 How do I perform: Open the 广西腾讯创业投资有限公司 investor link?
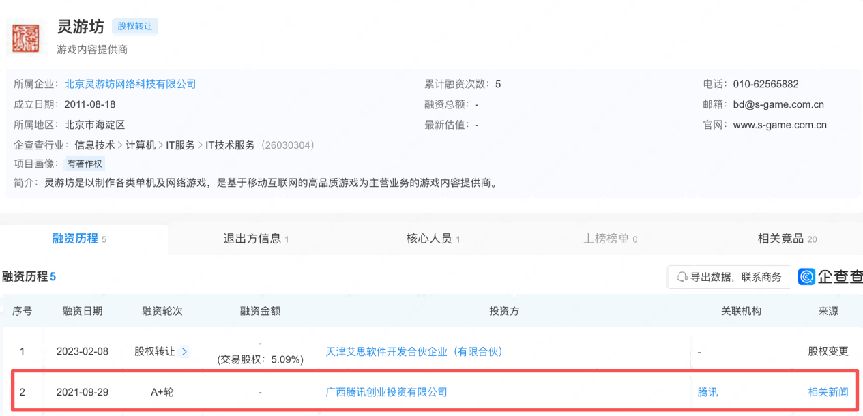386,392
